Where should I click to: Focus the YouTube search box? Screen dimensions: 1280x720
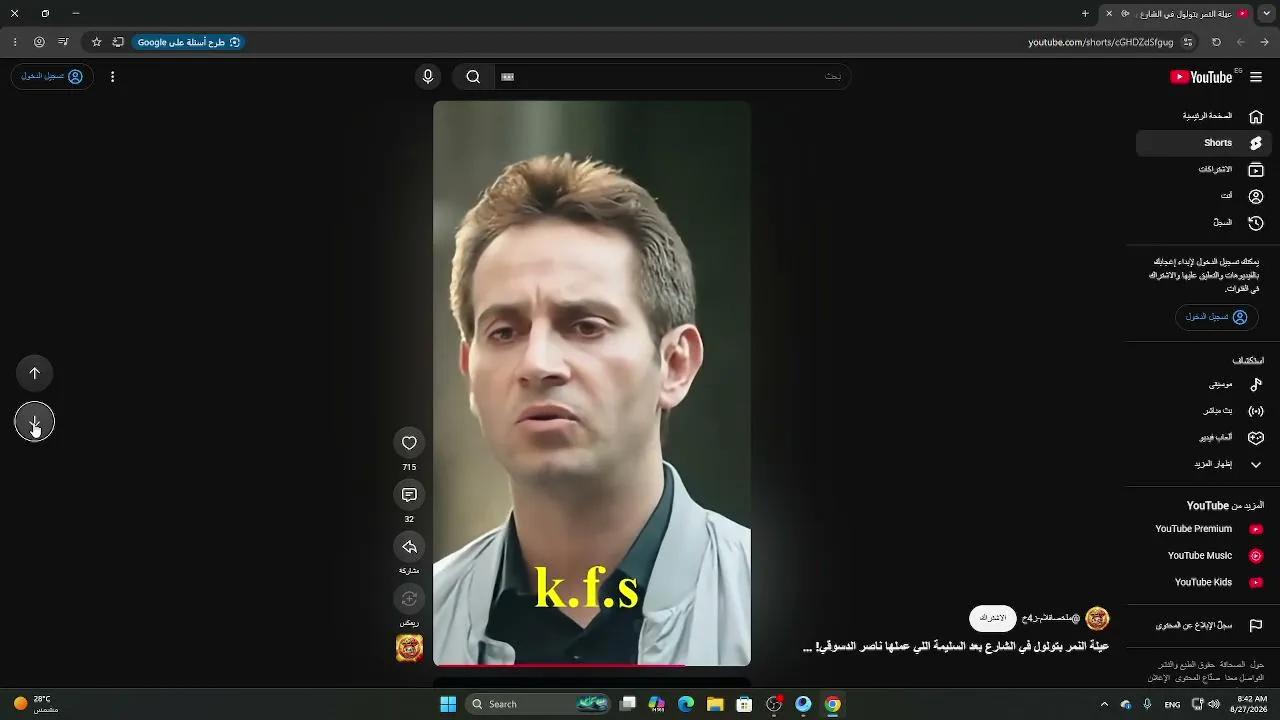click(x=672, y=77)
